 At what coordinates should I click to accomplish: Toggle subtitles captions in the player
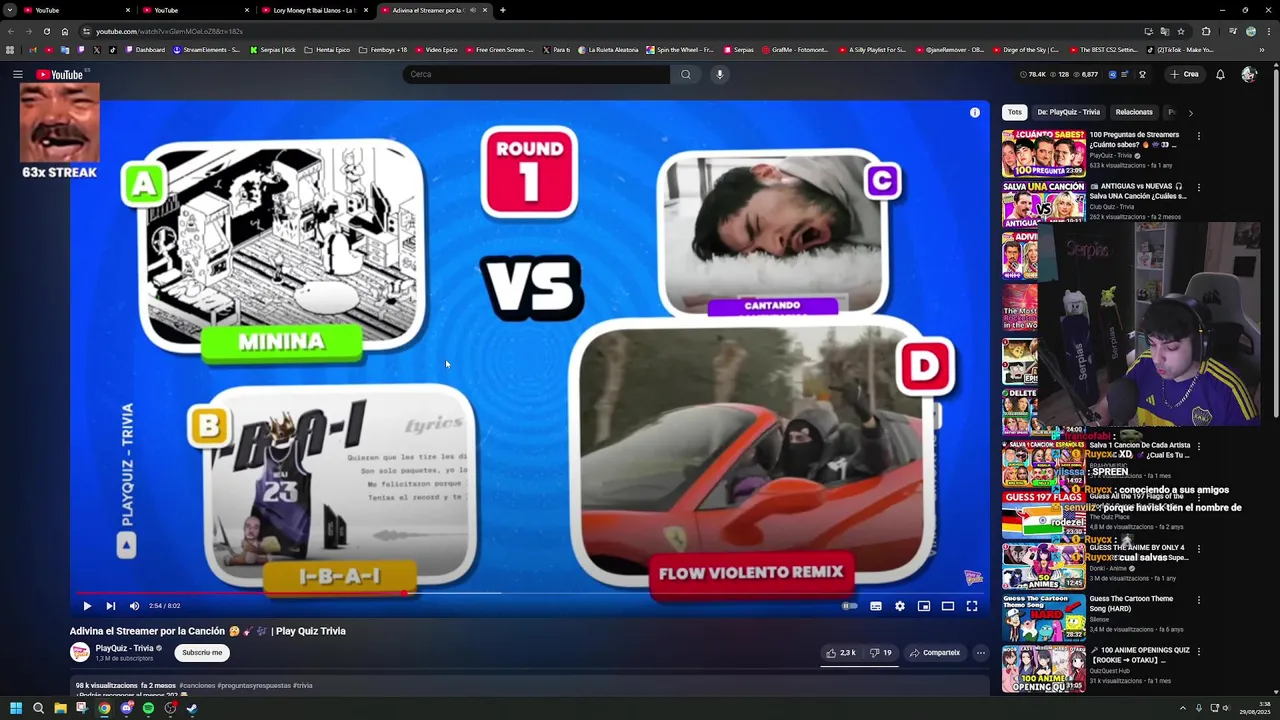(x=876, y=606)
